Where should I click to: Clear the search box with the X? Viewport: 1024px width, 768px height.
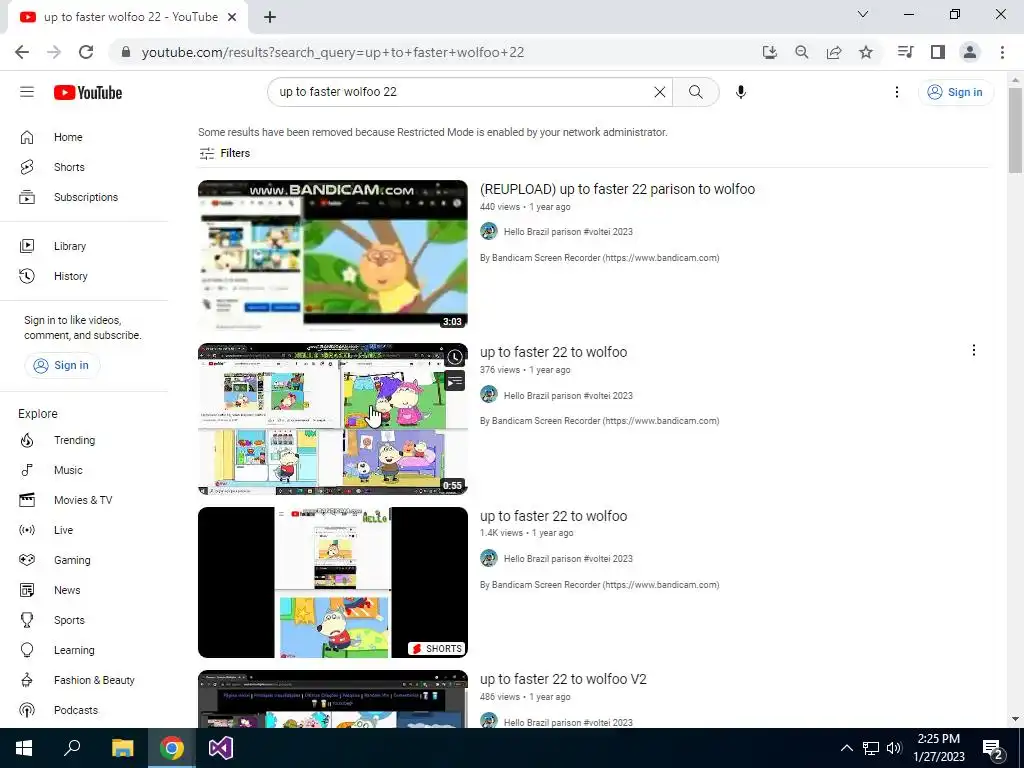(x=660, y=92)
